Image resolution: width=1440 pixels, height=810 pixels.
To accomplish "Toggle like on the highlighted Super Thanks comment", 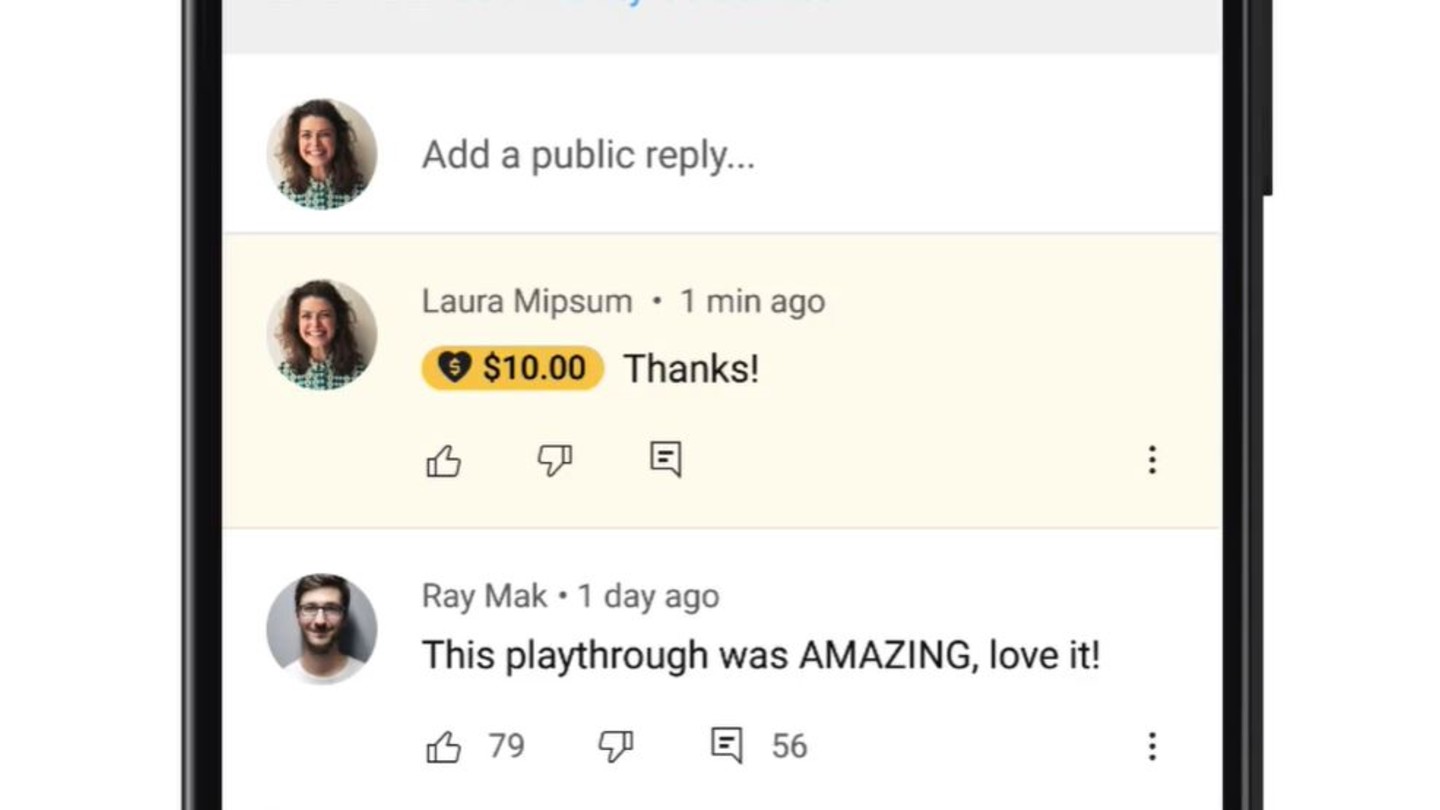I will point(444,460).
